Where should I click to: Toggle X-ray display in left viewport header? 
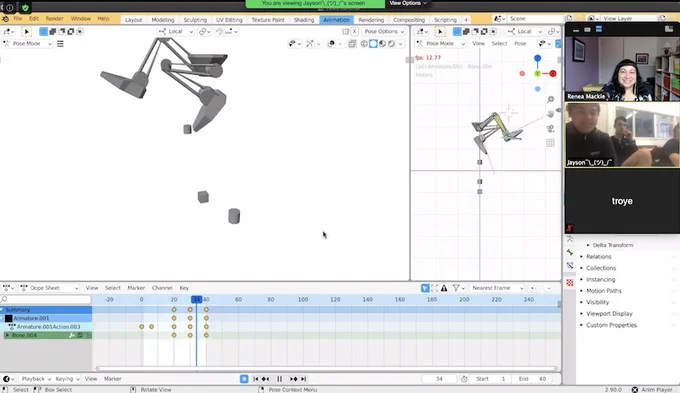pos(352,44)
